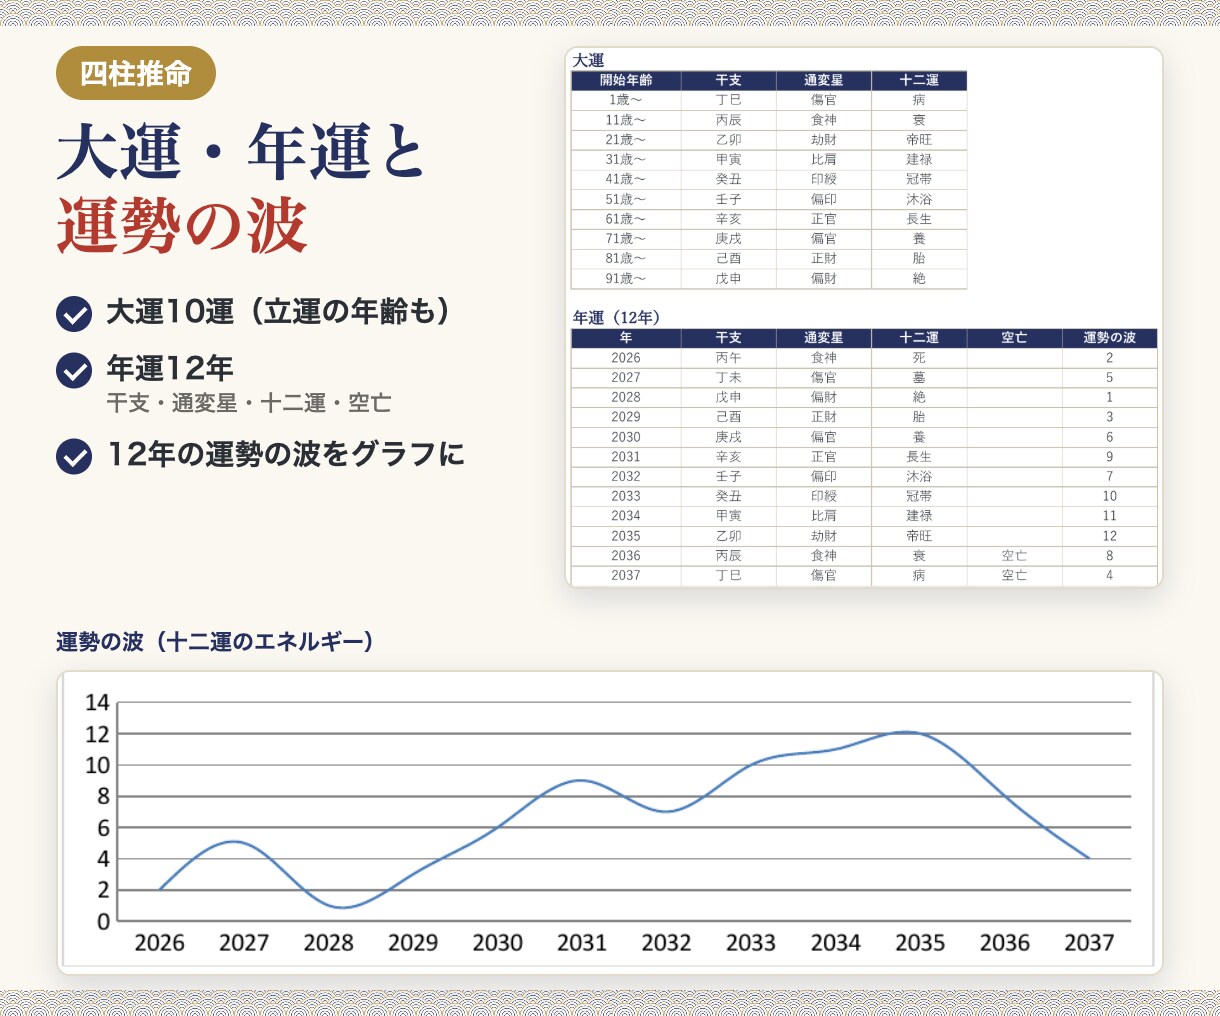Select the 31歳〜 cell
The height and width of the screenshot is (1016, 1220).
626,160
